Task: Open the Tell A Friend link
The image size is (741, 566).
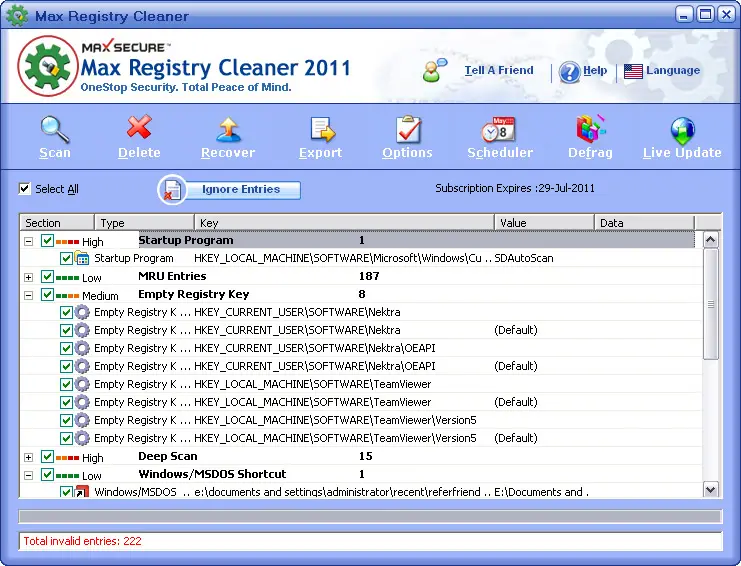Action: [x=499, y=70]
